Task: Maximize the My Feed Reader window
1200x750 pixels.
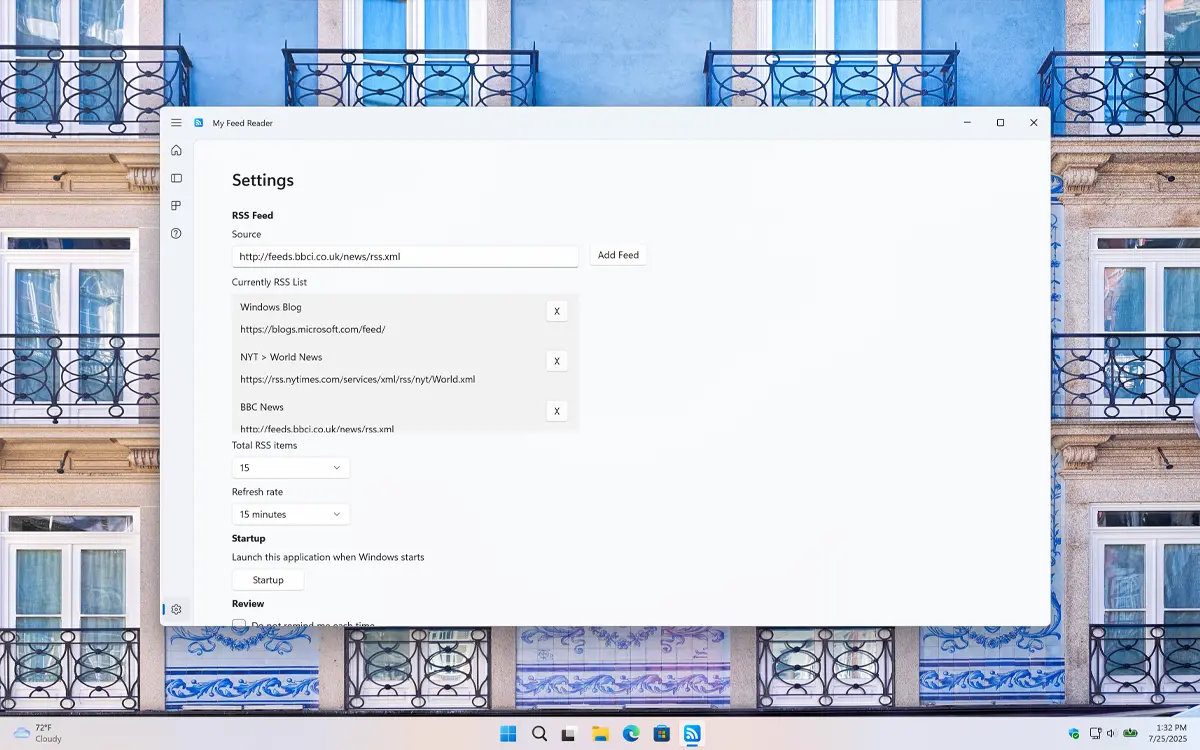Action: click(1000, 123)
